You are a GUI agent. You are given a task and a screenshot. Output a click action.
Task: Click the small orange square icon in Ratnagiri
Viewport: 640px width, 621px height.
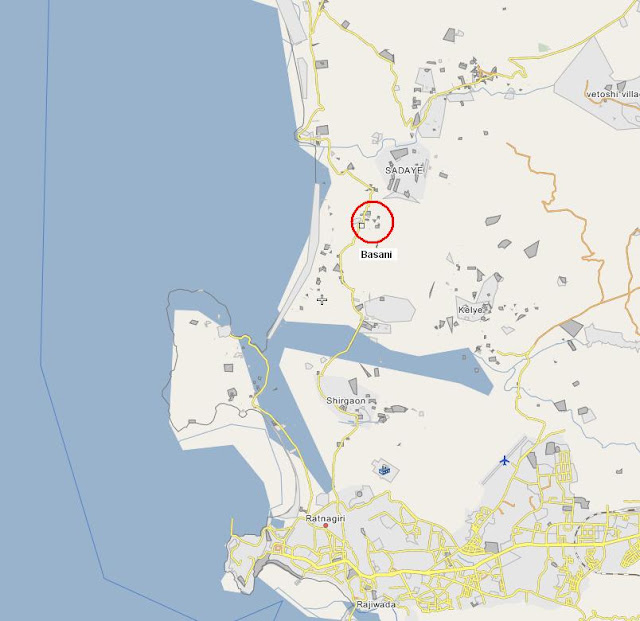[x=278, y=548]
